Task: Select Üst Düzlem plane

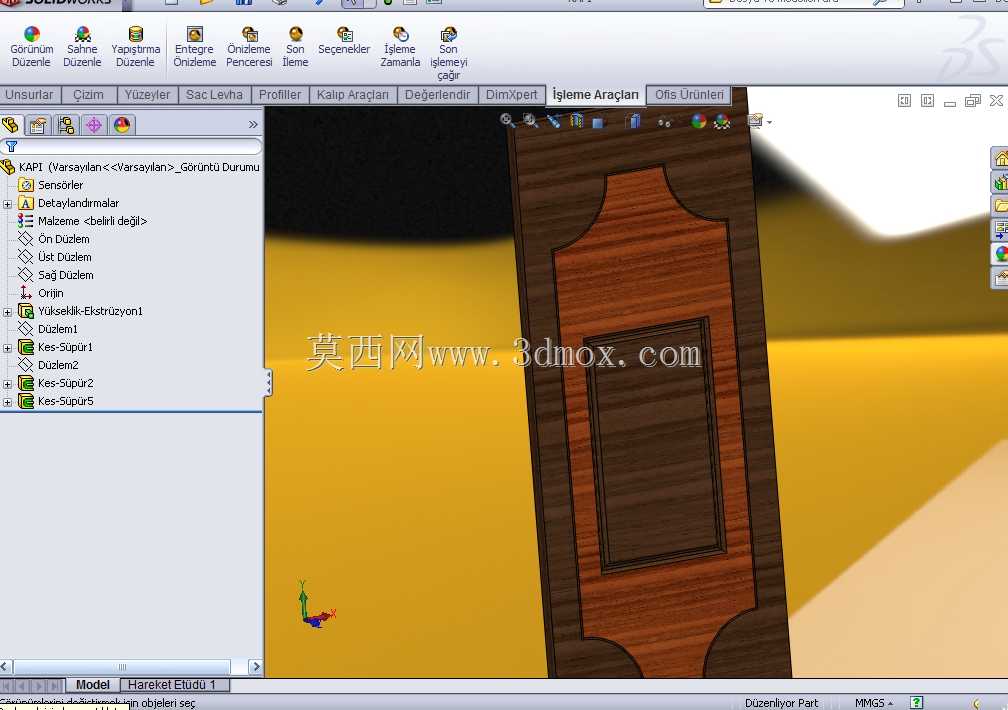Action: pyautogui.click(x=64, y=257)
